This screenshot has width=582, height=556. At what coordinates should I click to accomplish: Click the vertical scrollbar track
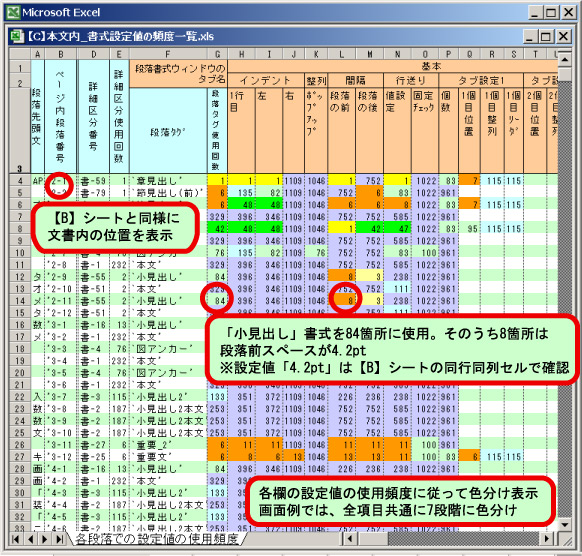565,297
